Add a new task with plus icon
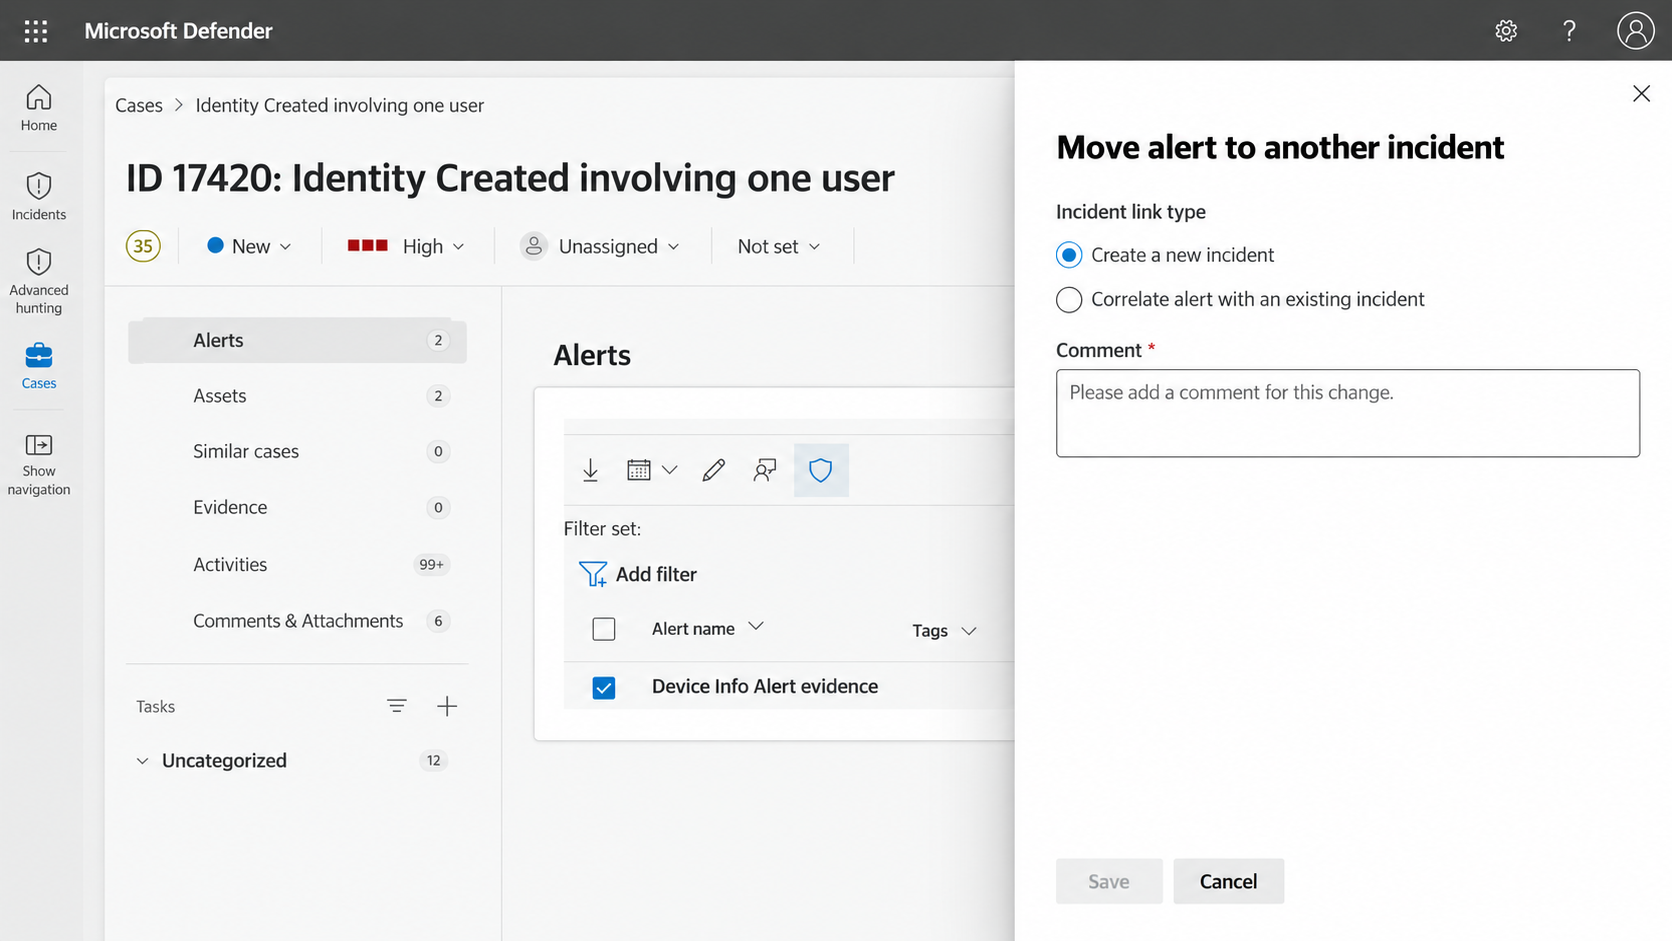 point(447,706)
